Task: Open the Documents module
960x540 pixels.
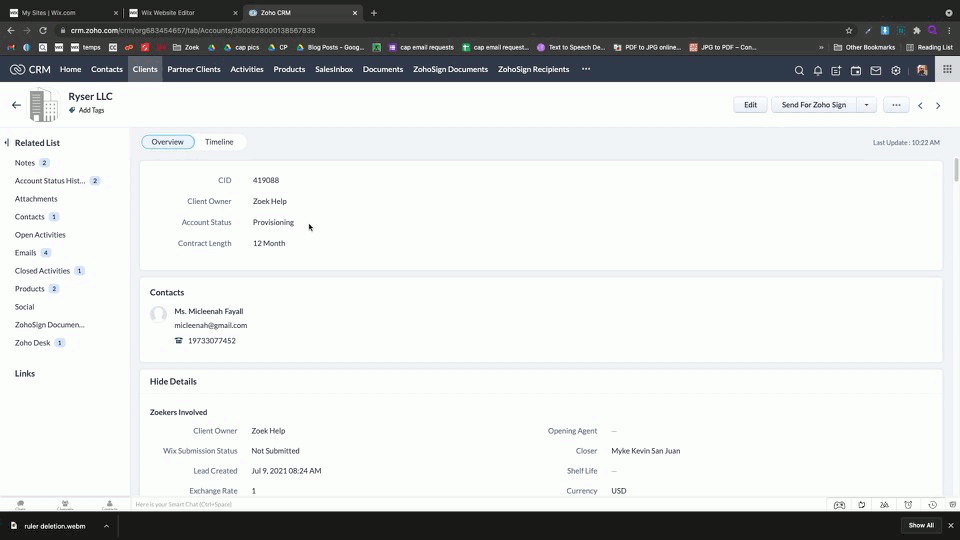Action: click(x=383, y=69)
